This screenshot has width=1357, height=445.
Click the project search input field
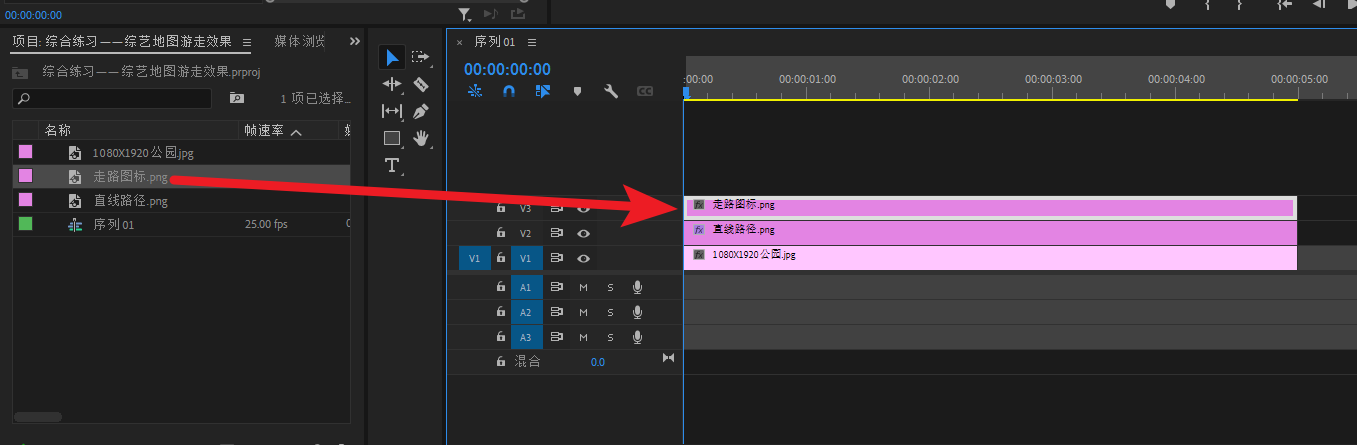click(112, 98)
